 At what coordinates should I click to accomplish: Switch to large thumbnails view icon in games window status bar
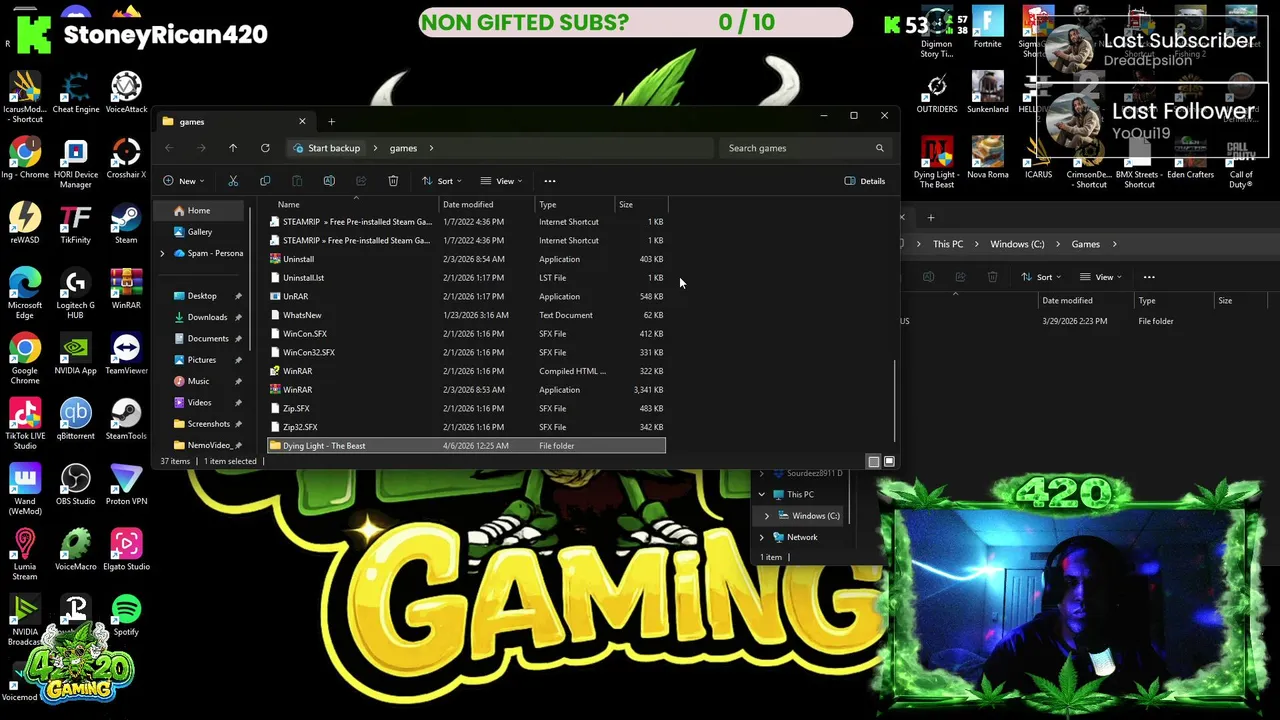[x=889, y=461]
